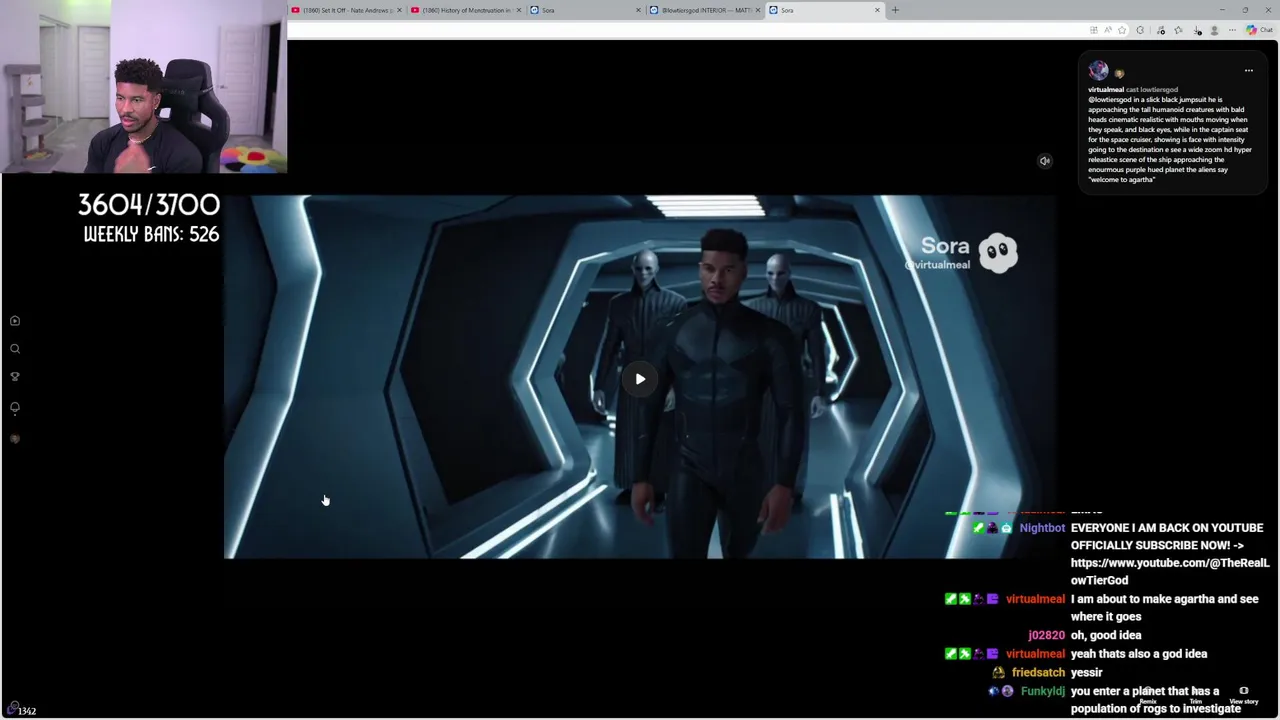Open the browser downloads icon

click(x=1197, y=30)
